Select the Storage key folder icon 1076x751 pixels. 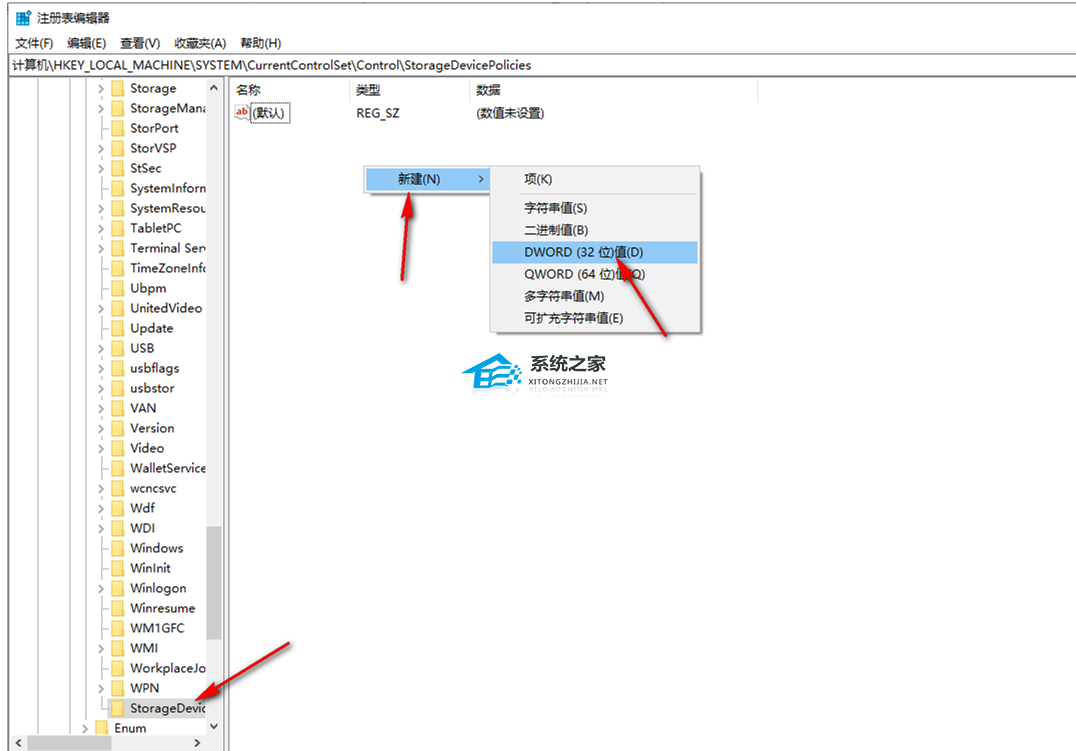120,88
